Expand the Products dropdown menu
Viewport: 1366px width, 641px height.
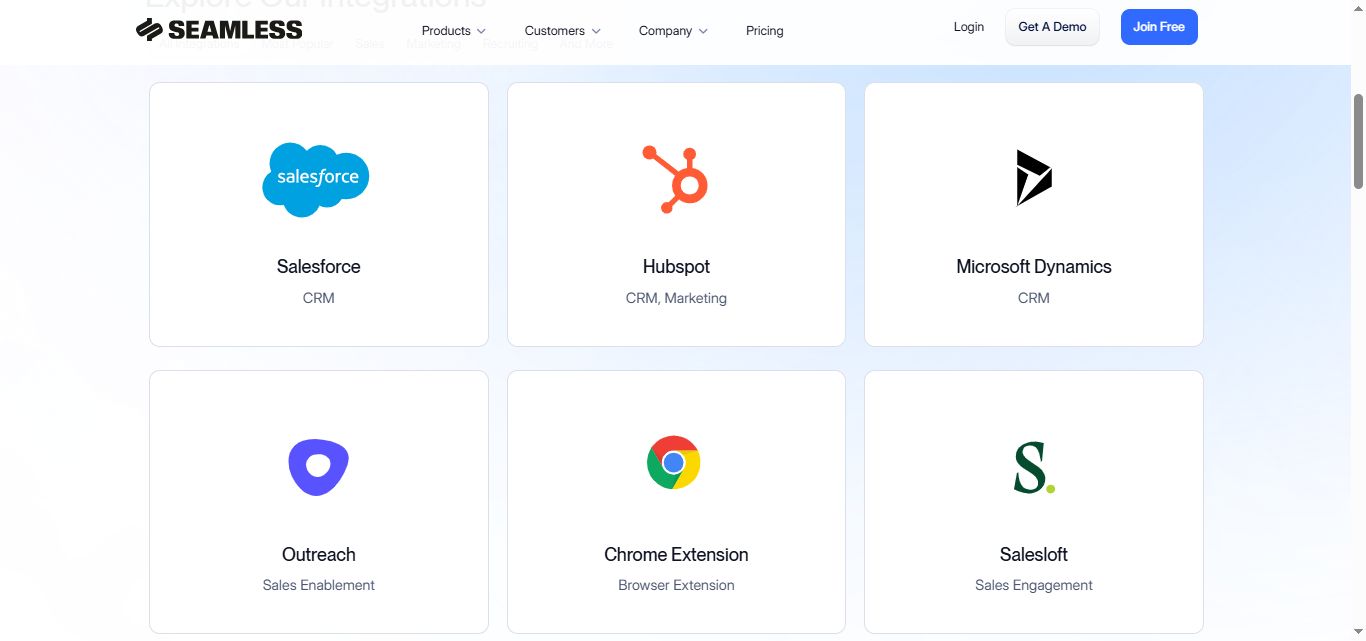click(451, 30)
